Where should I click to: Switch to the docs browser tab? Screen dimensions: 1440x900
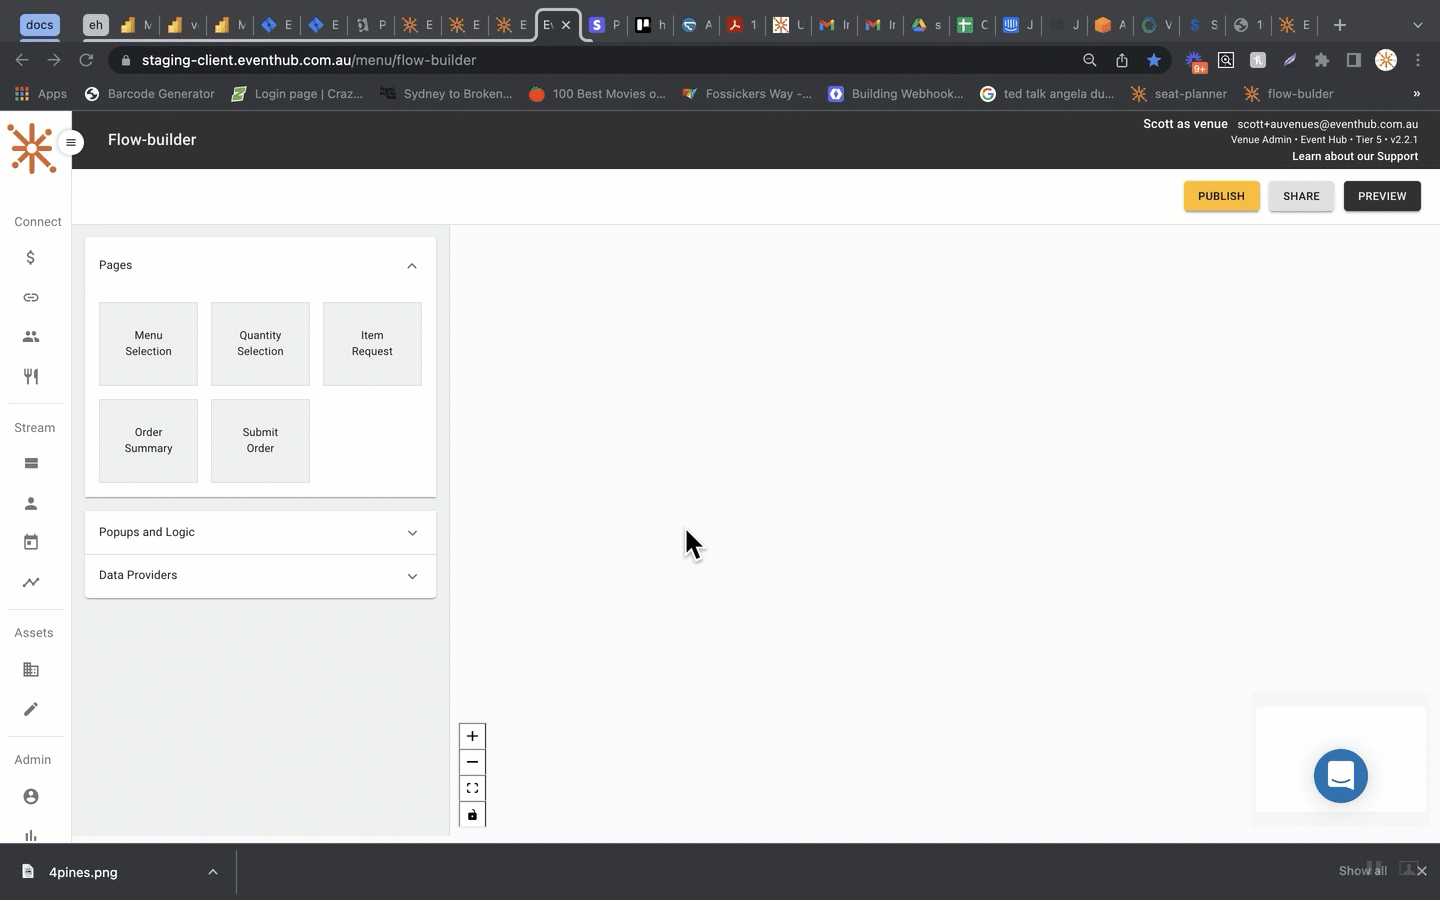point(40,25)
